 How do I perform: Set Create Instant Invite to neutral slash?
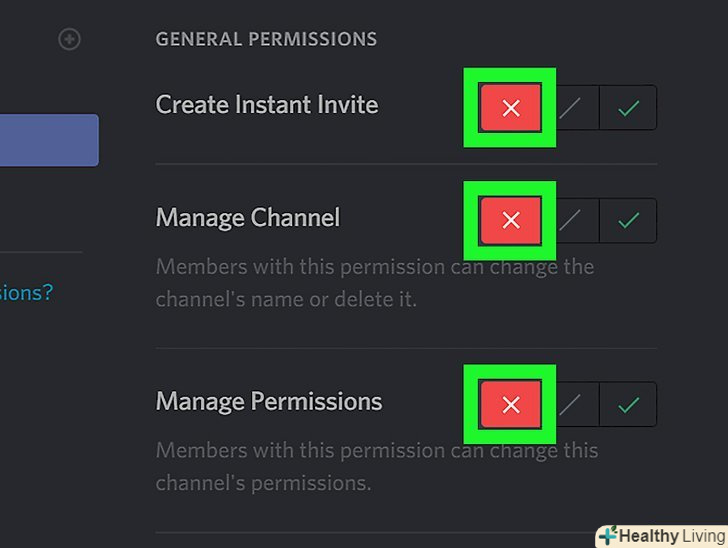tap(570, 108)
